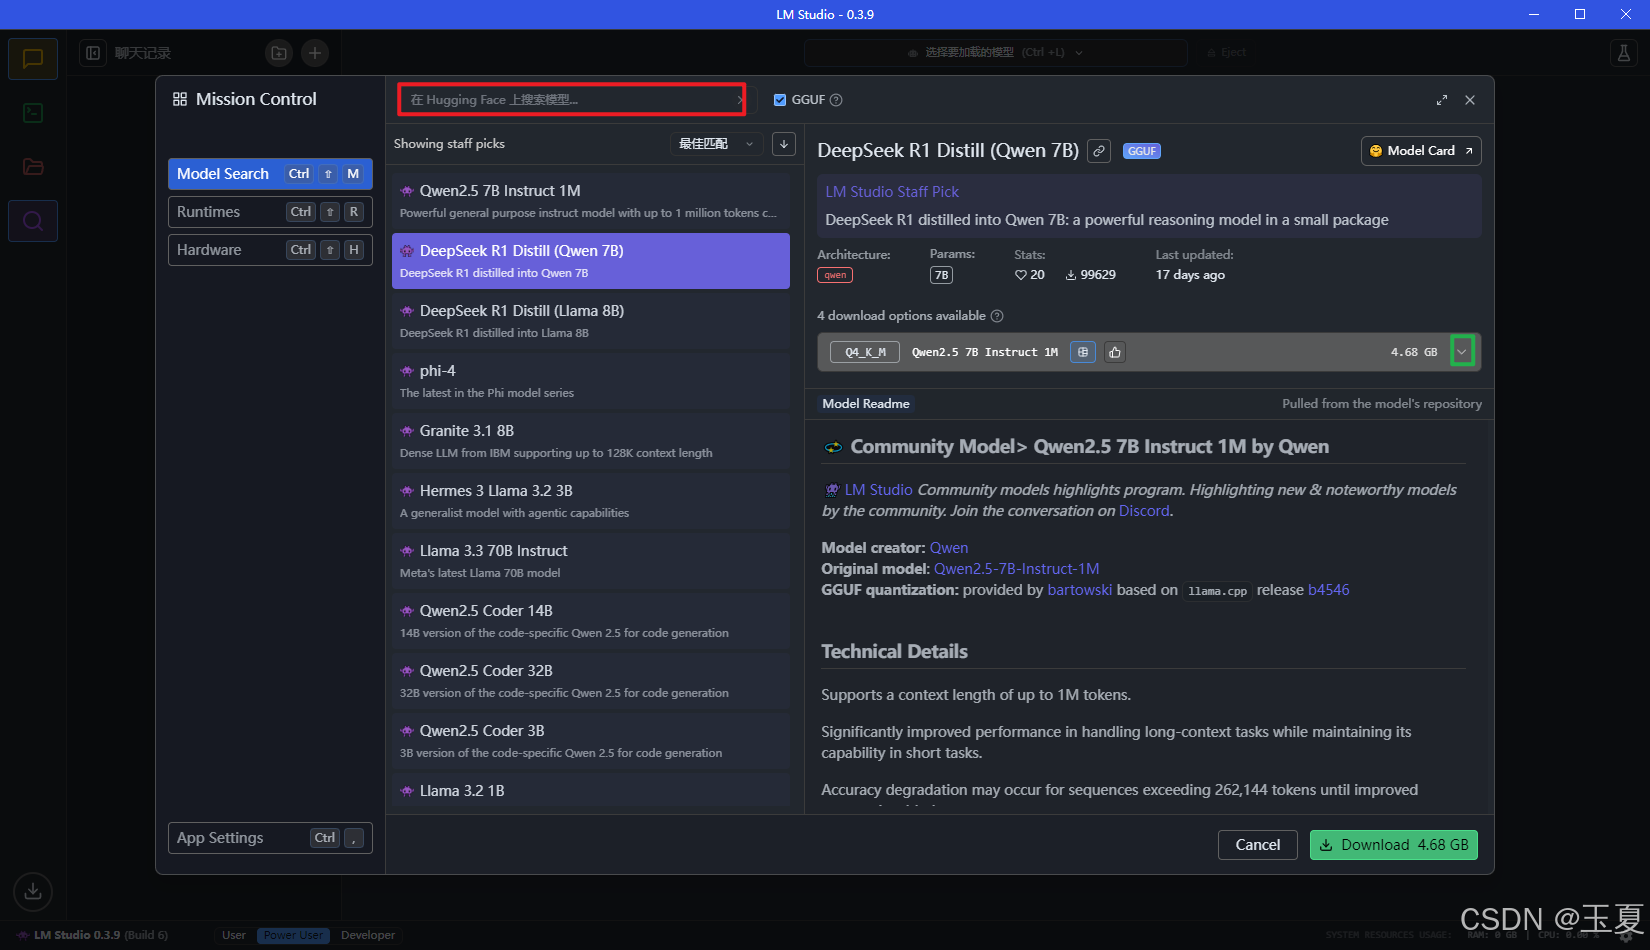Click the GGUF badge next to model title

click(x=1142, y=151)
